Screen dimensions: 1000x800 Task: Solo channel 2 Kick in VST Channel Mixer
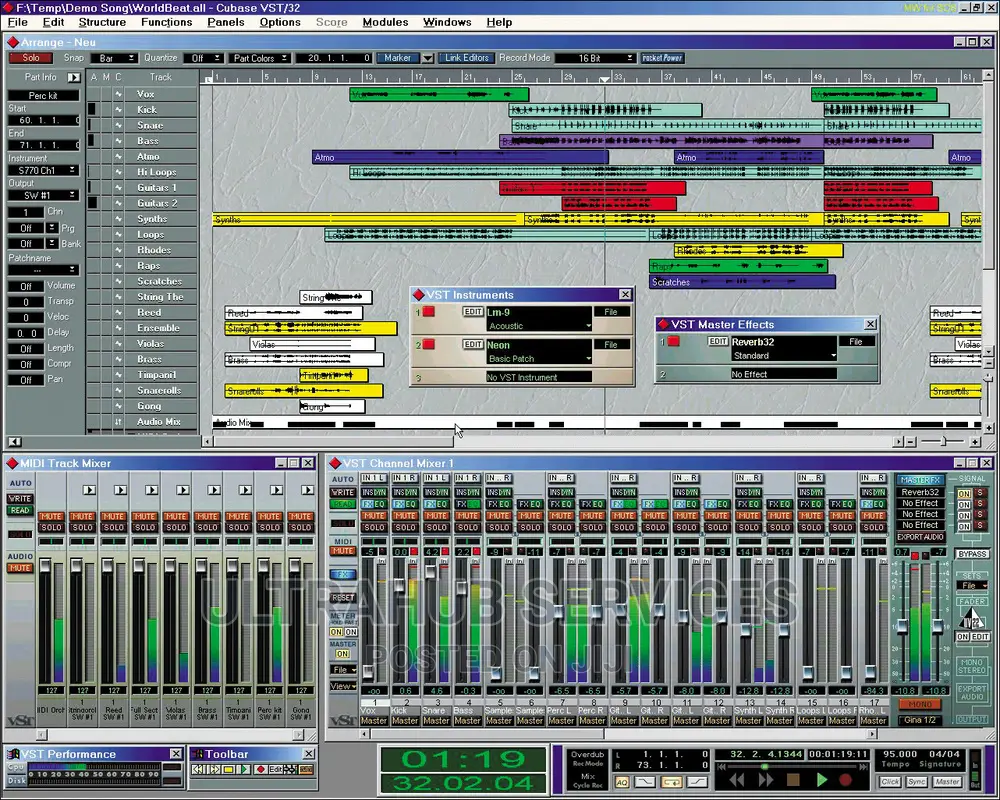tap(405, 528)
